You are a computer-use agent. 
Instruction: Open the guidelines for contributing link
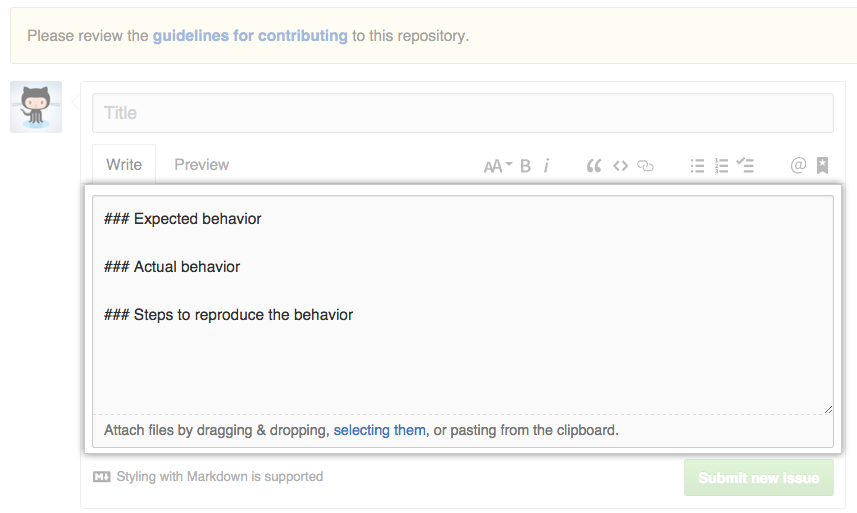pyautogui.click(x=250, y=36)
